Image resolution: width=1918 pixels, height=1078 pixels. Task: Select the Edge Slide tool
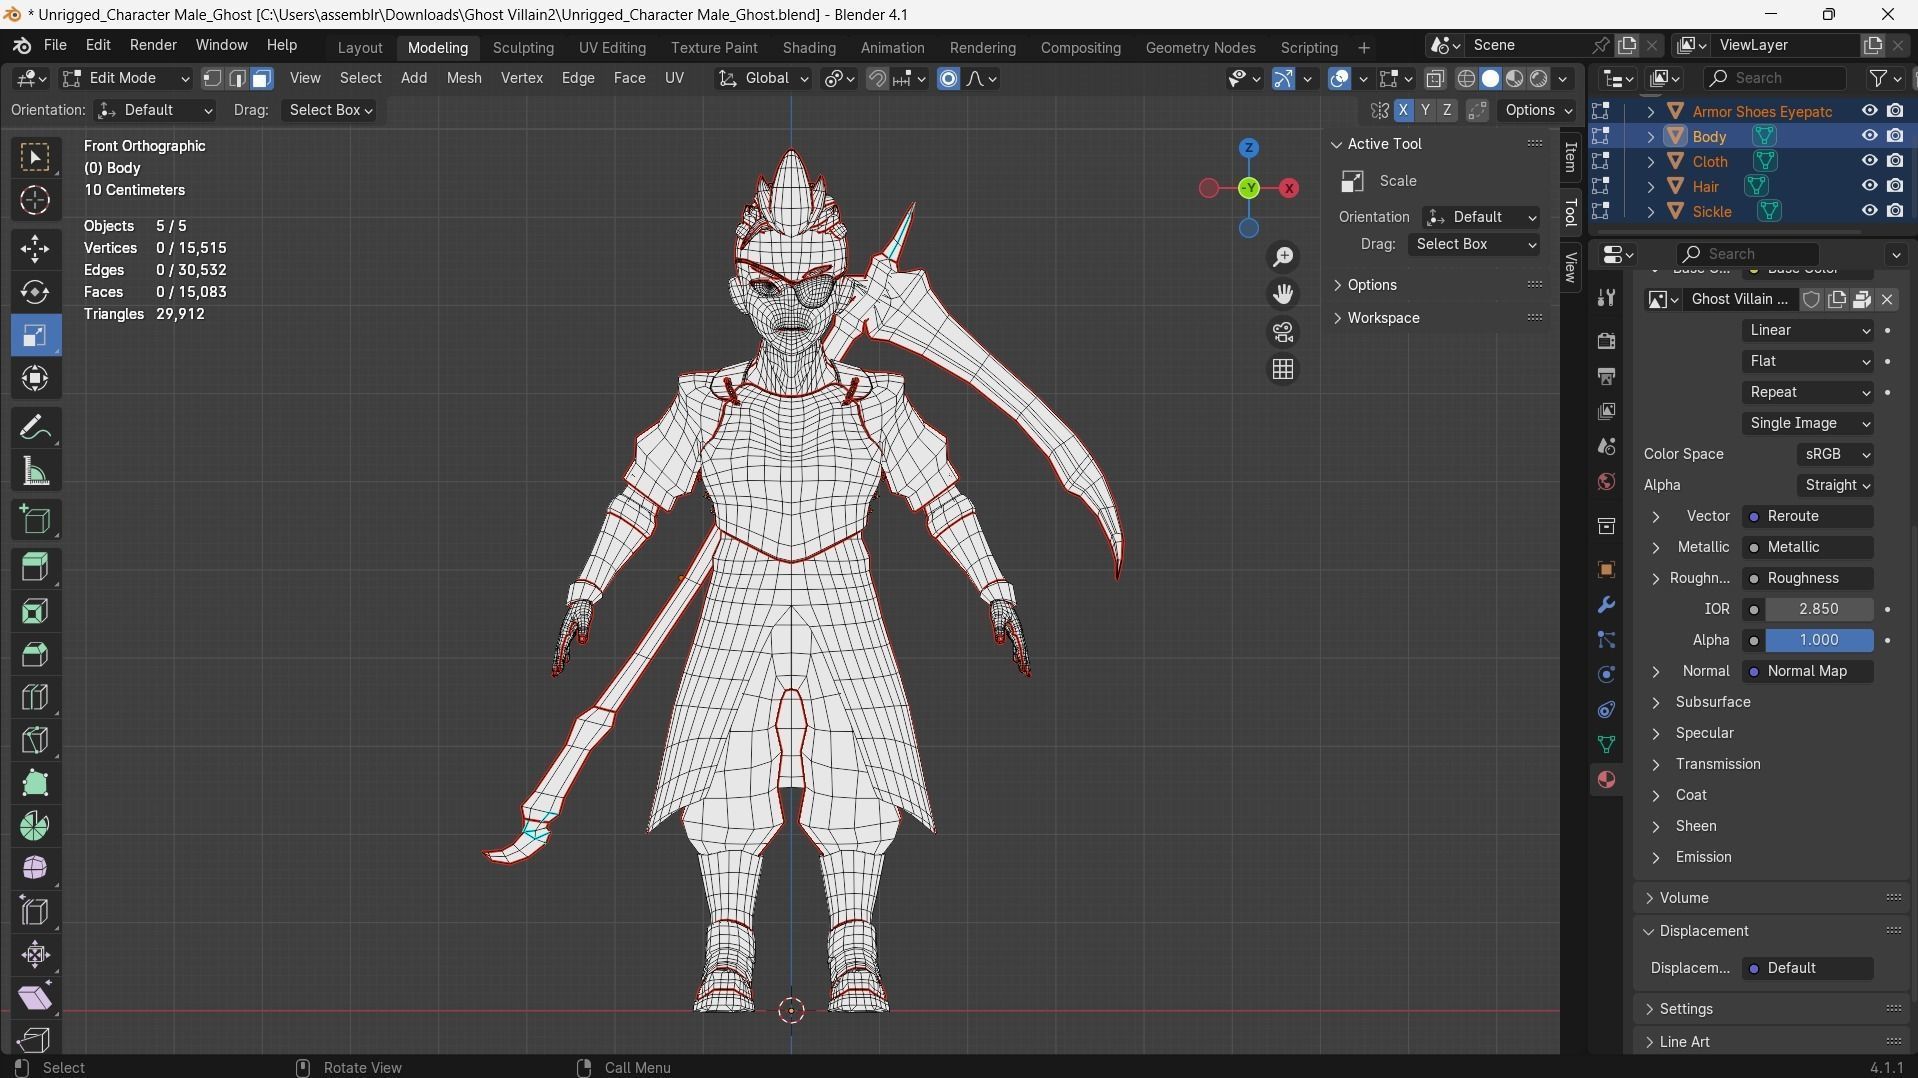tap(35, 911)
